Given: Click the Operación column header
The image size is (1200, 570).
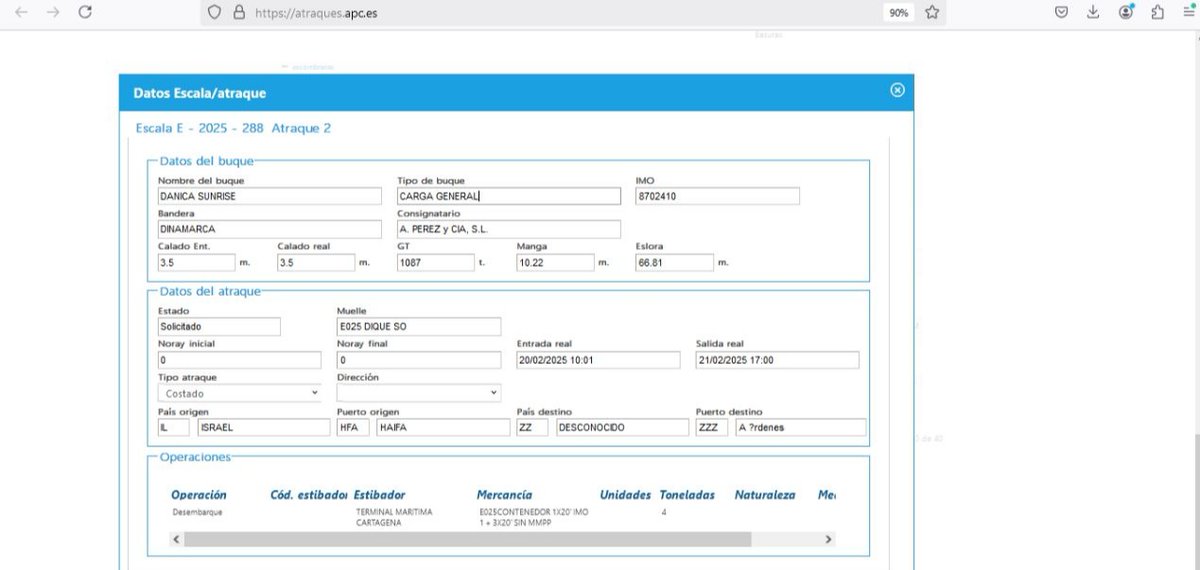Looking at the screenshot, I should (x=199, y=495).
